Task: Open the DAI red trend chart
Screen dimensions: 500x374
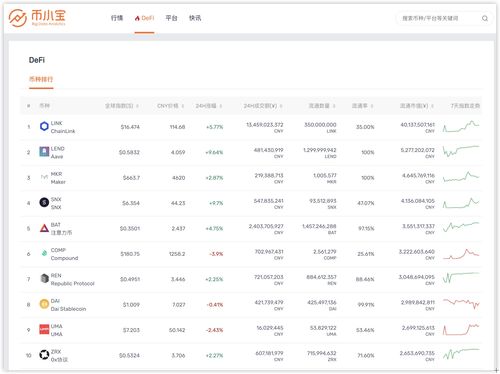Action: pos(461,304)
